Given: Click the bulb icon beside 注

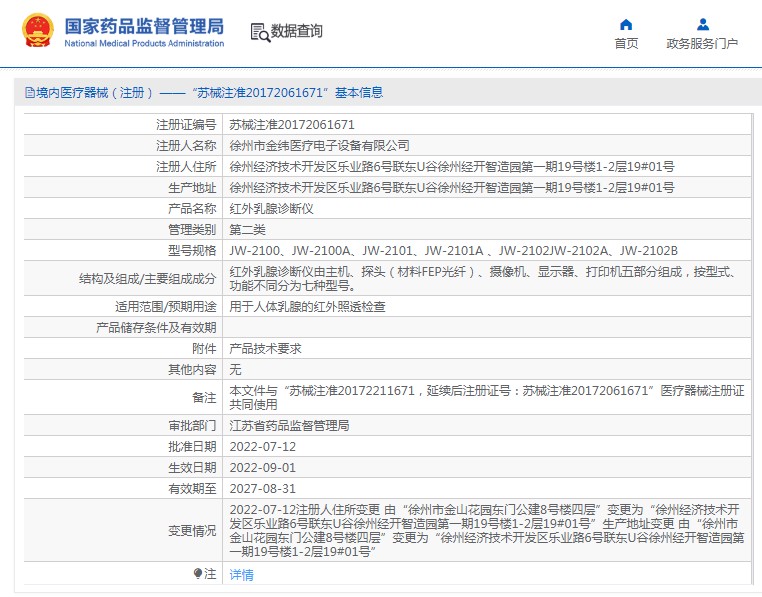Looking at the screenshot, I should pos(198,574).
